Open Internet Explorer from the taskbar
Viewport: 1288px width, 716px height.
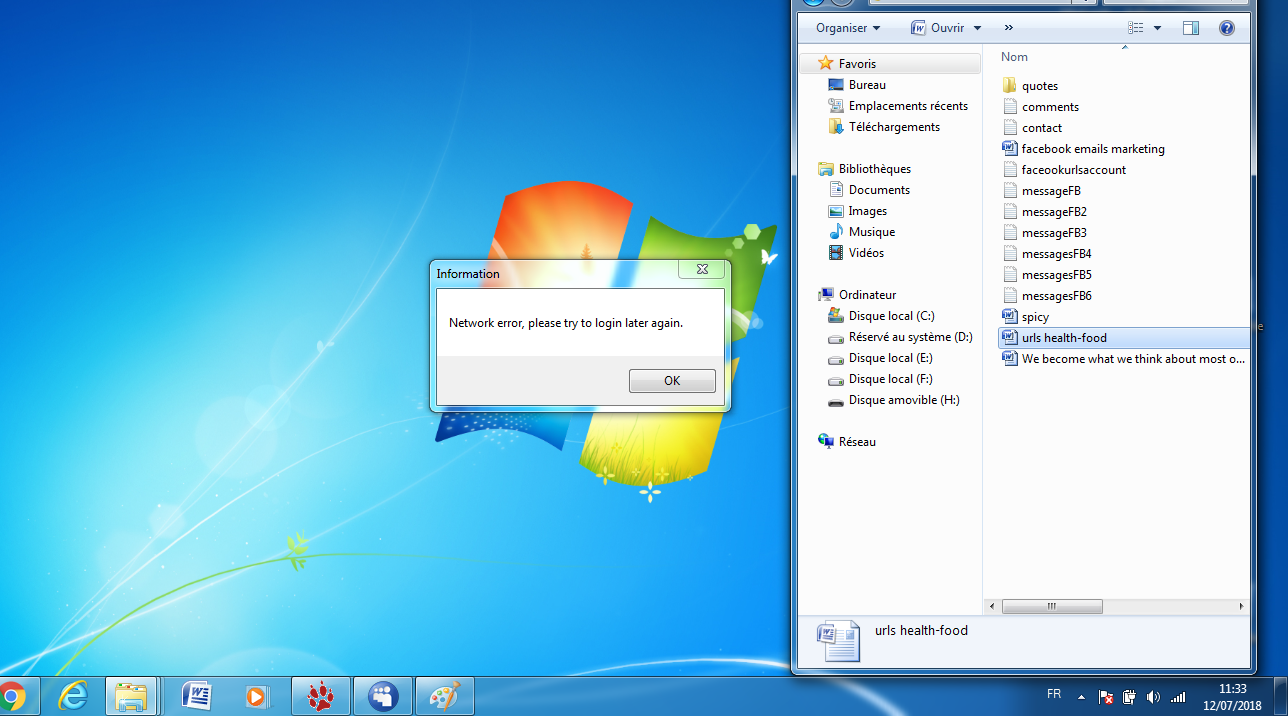73,696
